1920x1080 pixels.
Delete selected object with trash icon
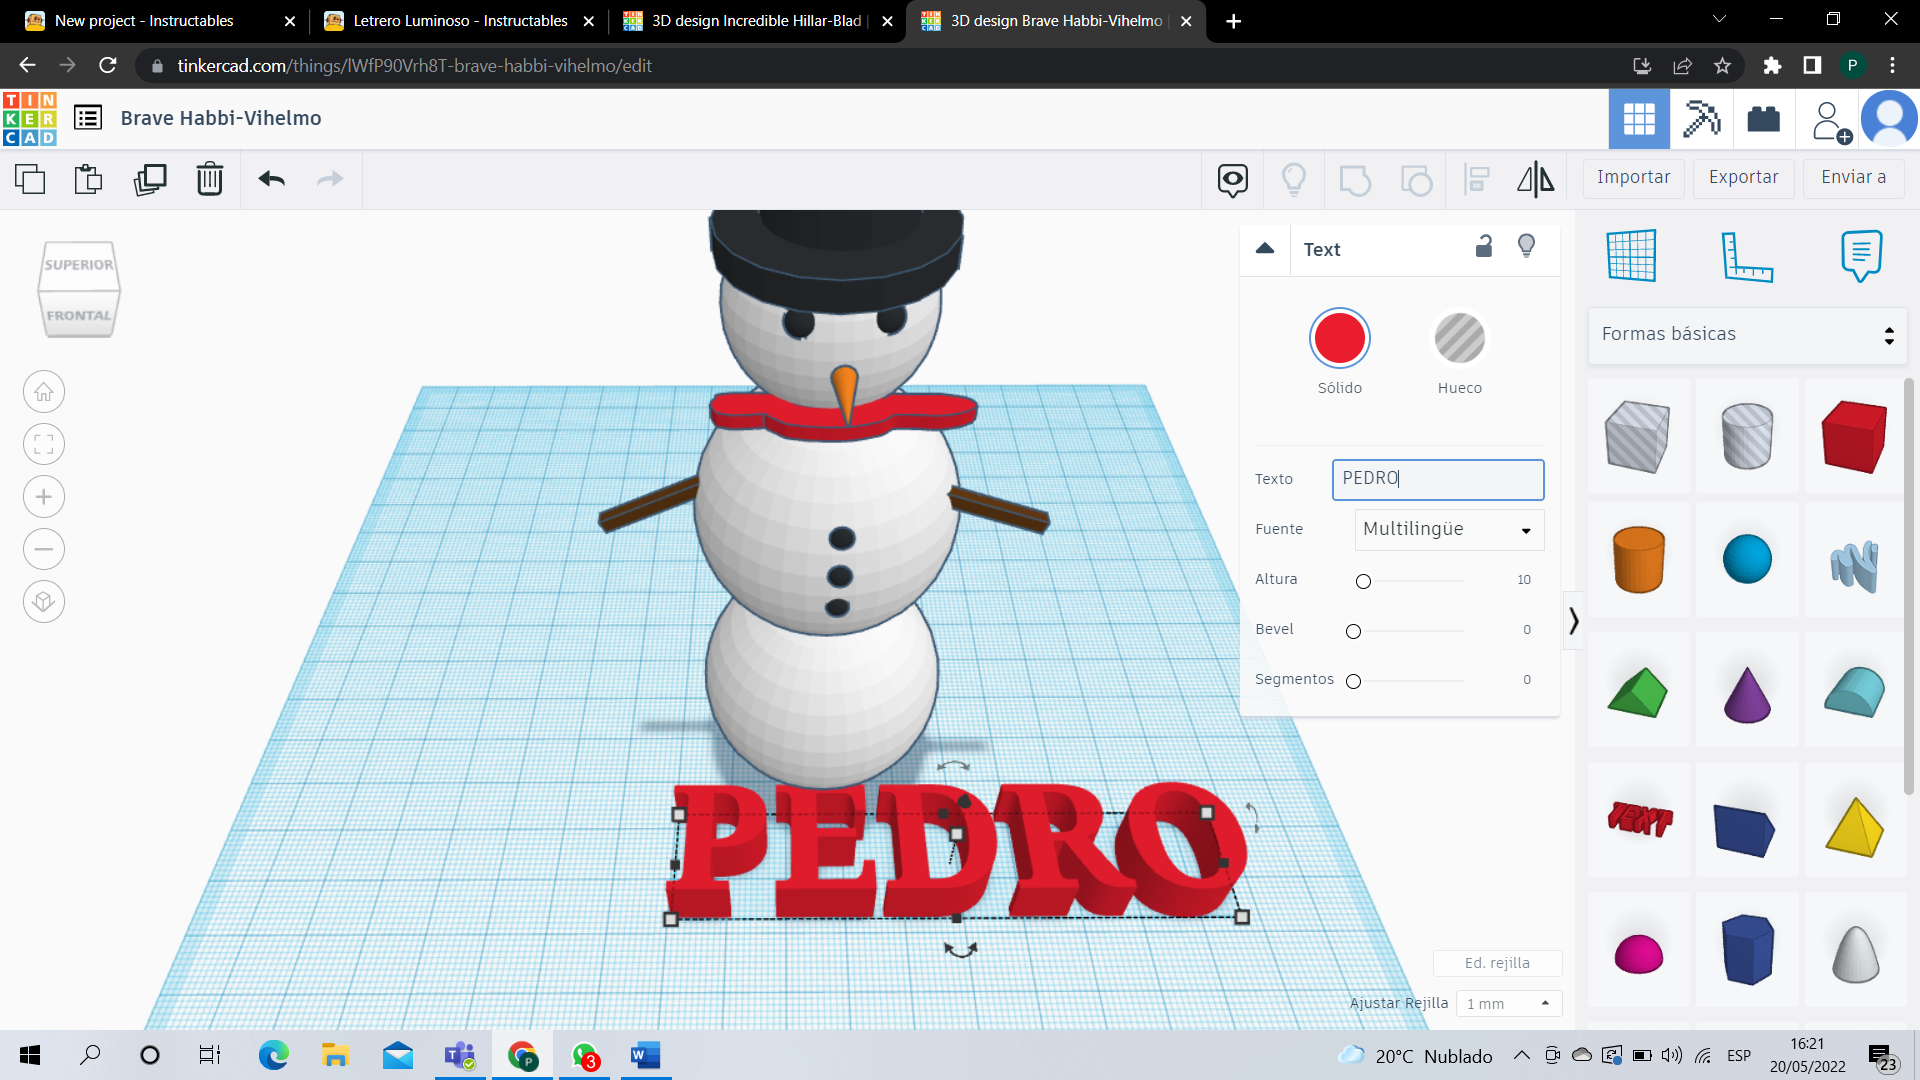(210, 179)
